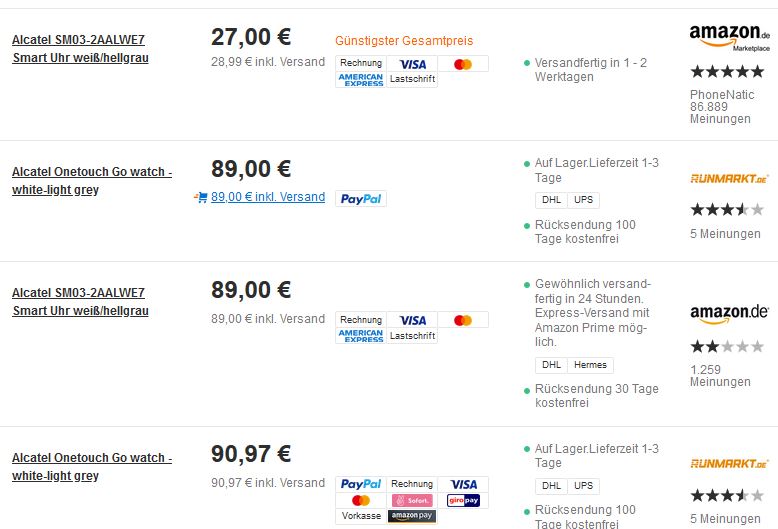Click the UPS badge in second offer
778x529 pixels.
(584, 200)
